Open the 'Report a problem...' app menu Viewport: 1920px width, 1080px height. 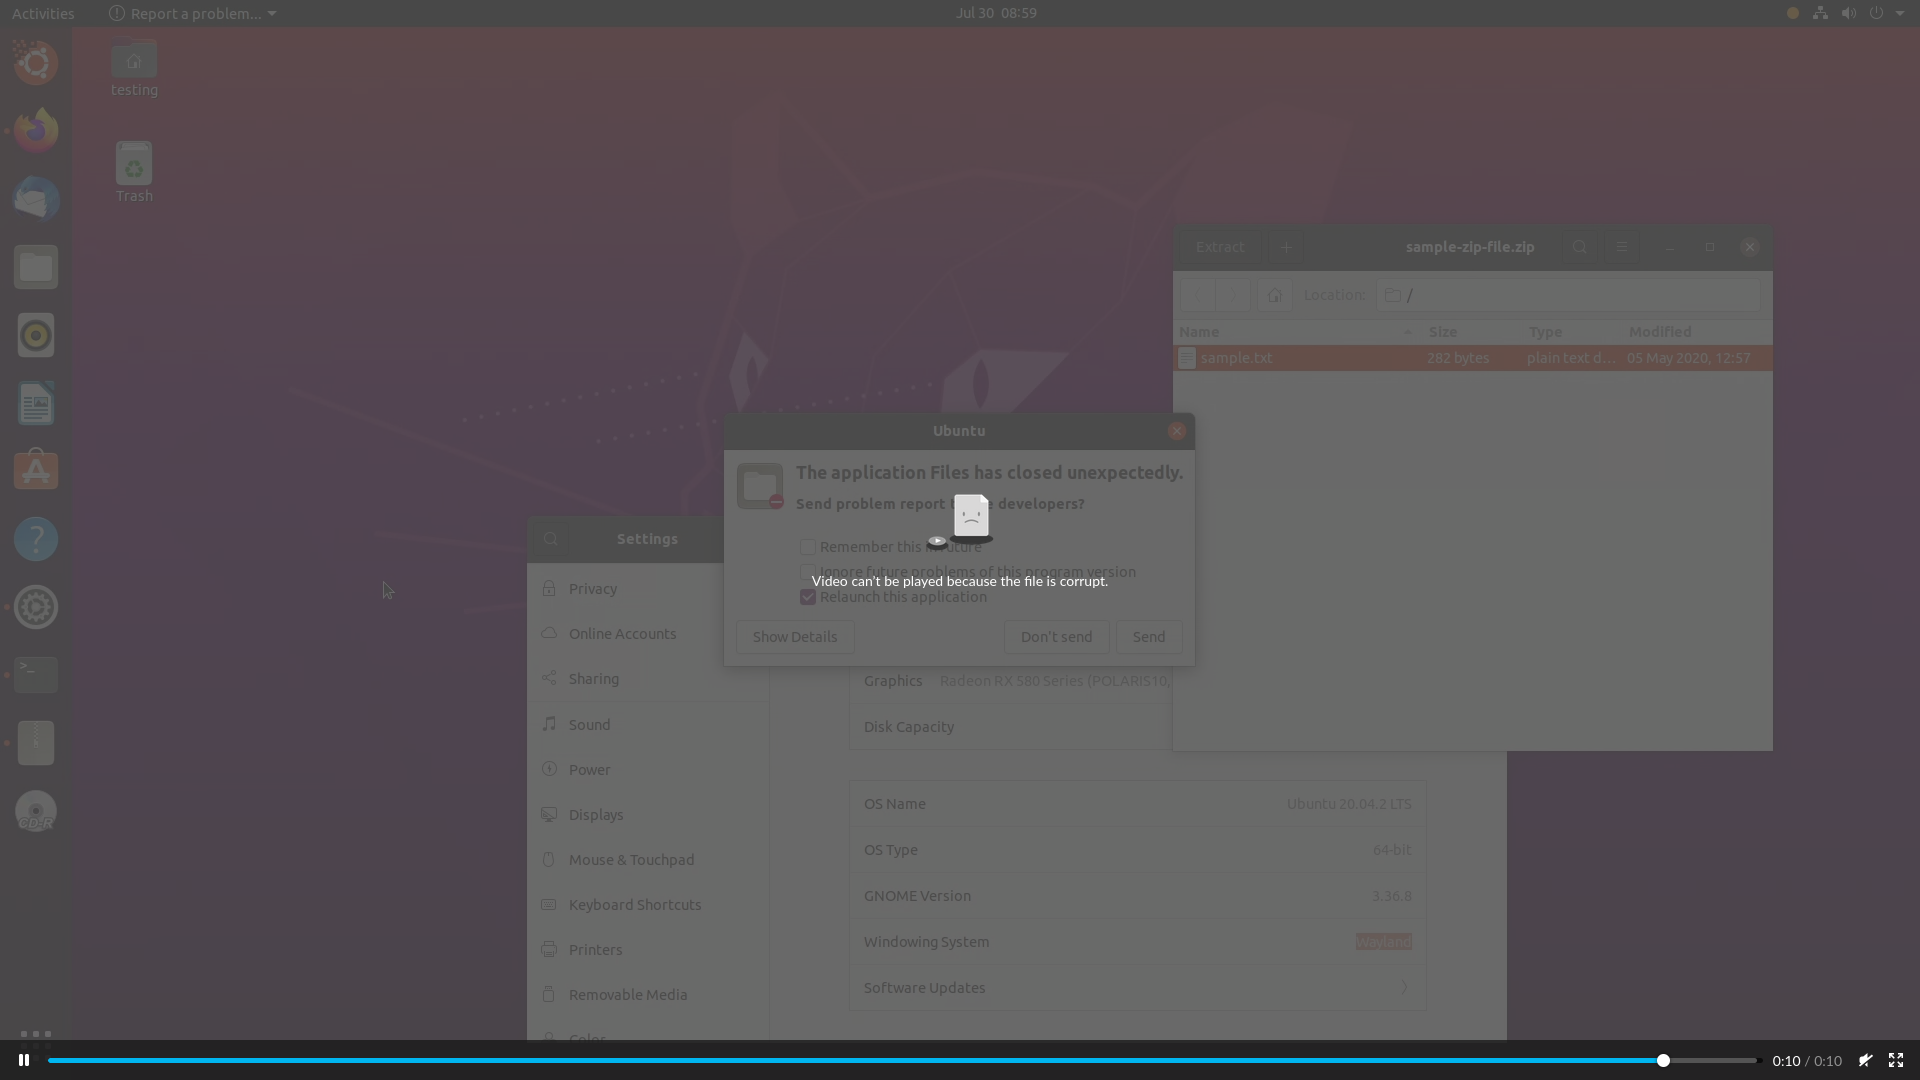click(192, 13)
